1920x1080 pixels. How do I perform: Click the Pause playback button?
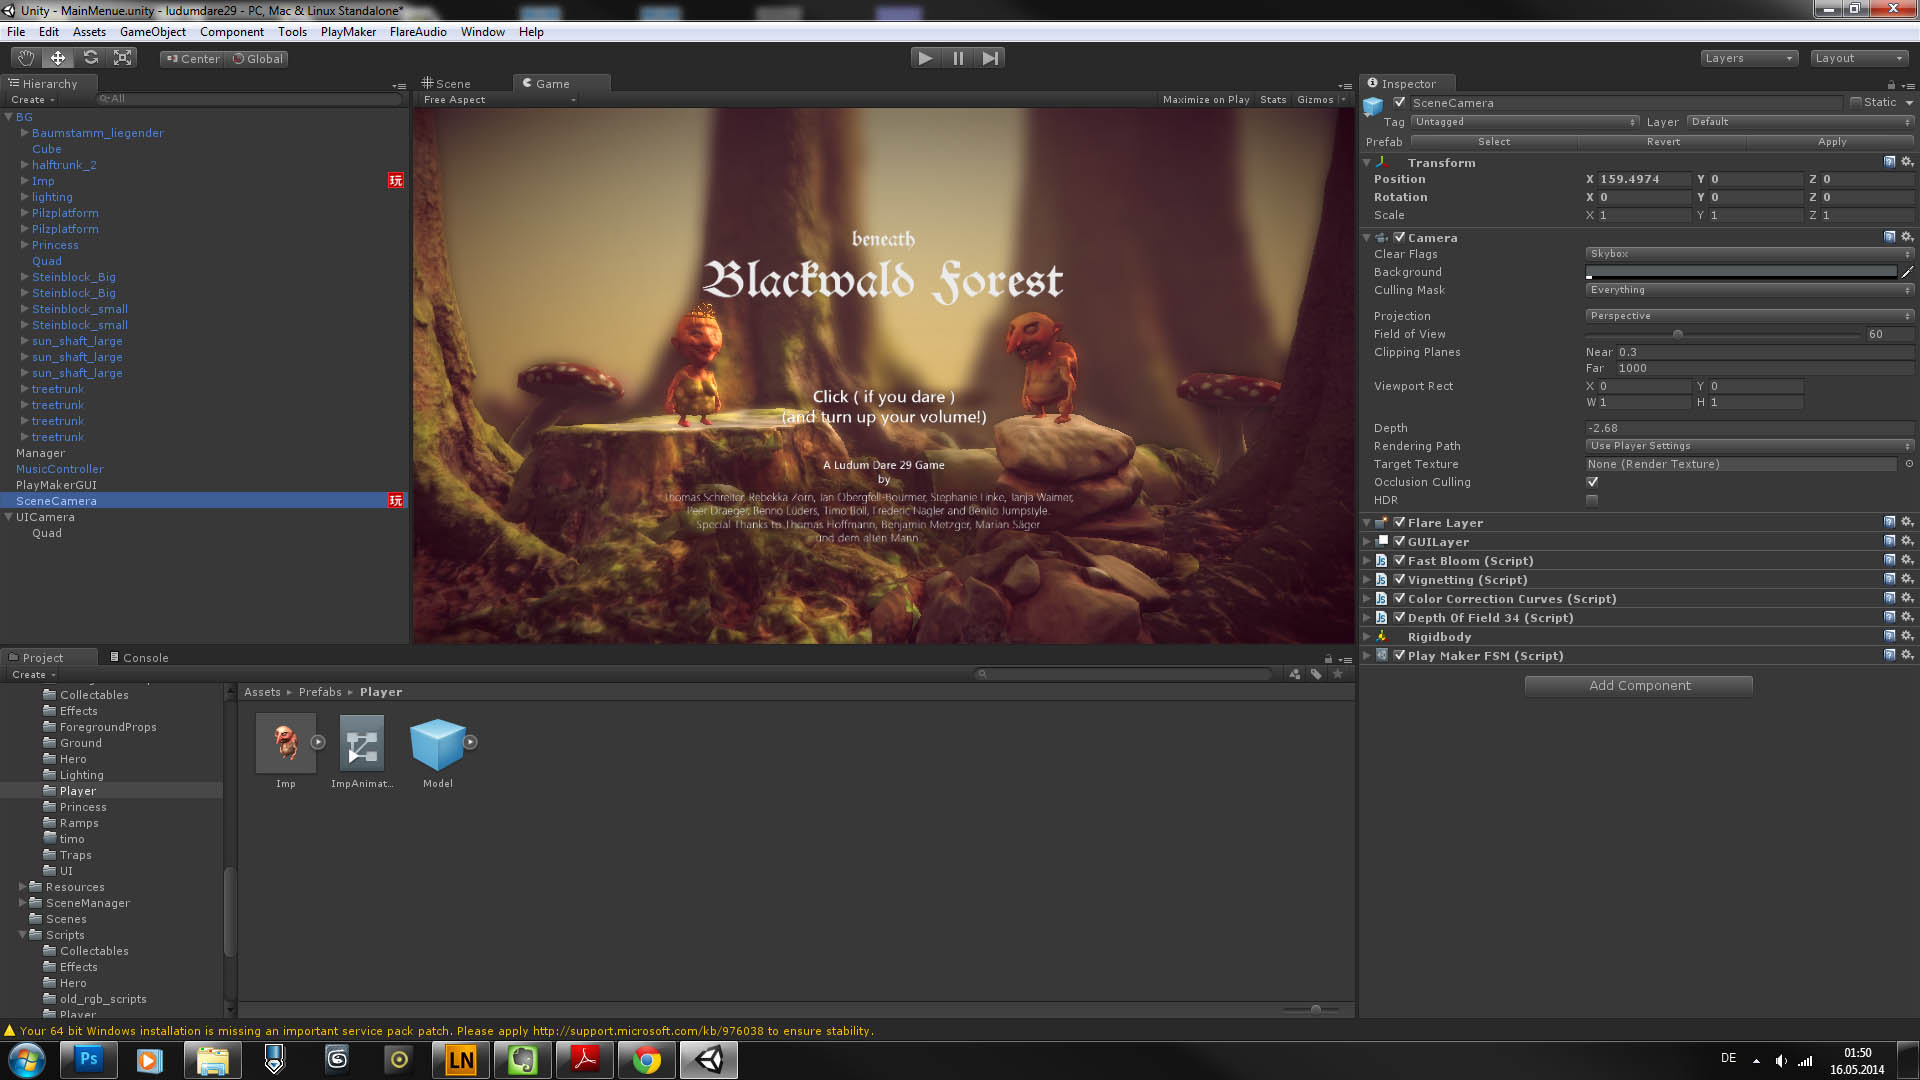pos(958,58)
